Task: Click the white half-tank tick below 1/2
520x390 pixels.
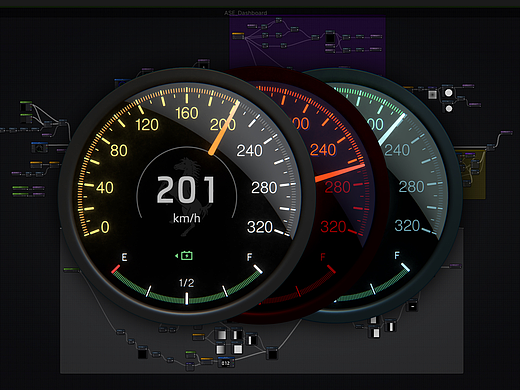Action: (x=187, y=298)
